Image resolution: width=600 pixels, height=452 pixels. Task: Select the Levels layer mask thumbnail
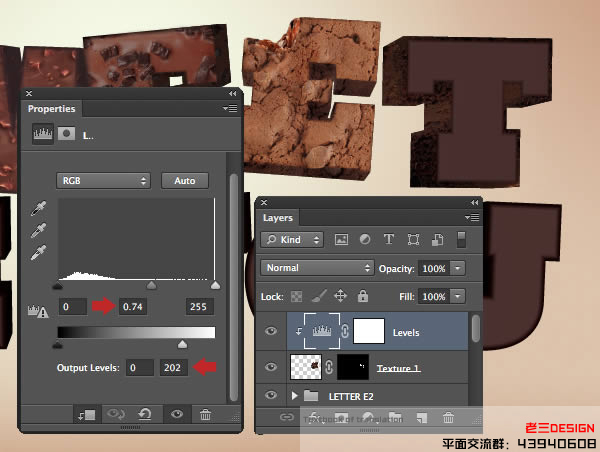click(369, 331)
